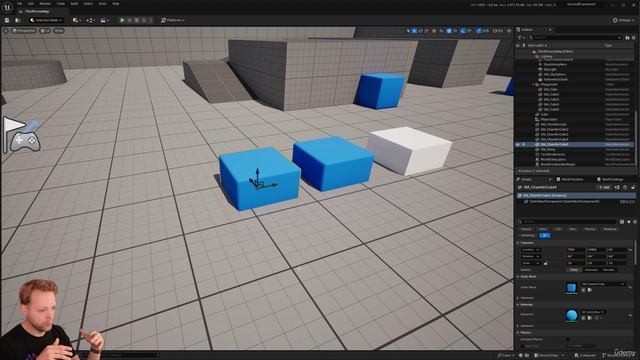Image resolution: width=640 pixels, height=360 pixels.
Task: Toggle the Scale lock ratio icon
Action: click(546, 263)
